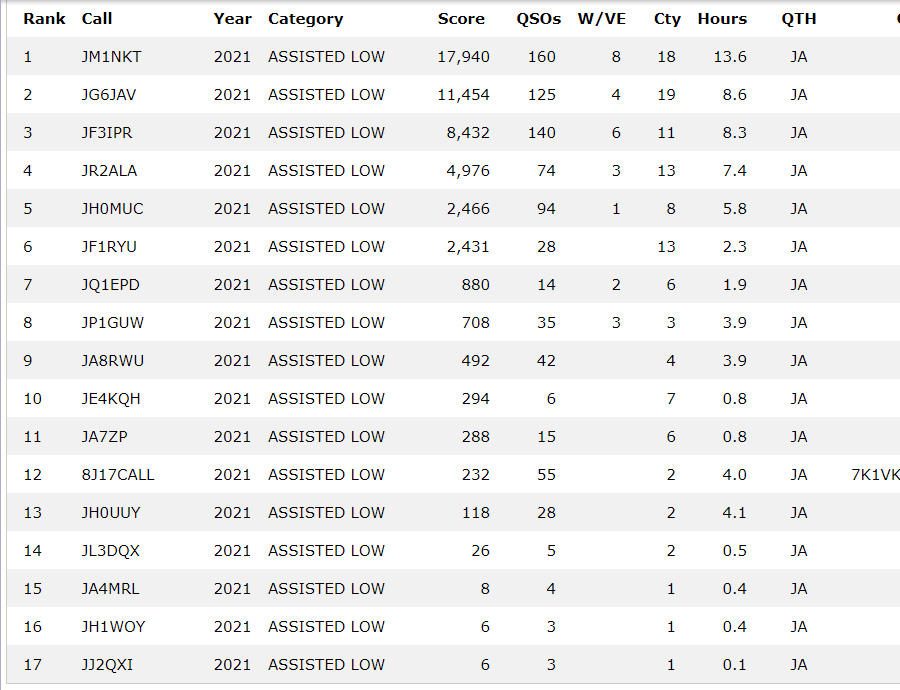Click the W/VE column header
Screen dimensions: 900x690
pyautogui.click(x=602, y=19)
